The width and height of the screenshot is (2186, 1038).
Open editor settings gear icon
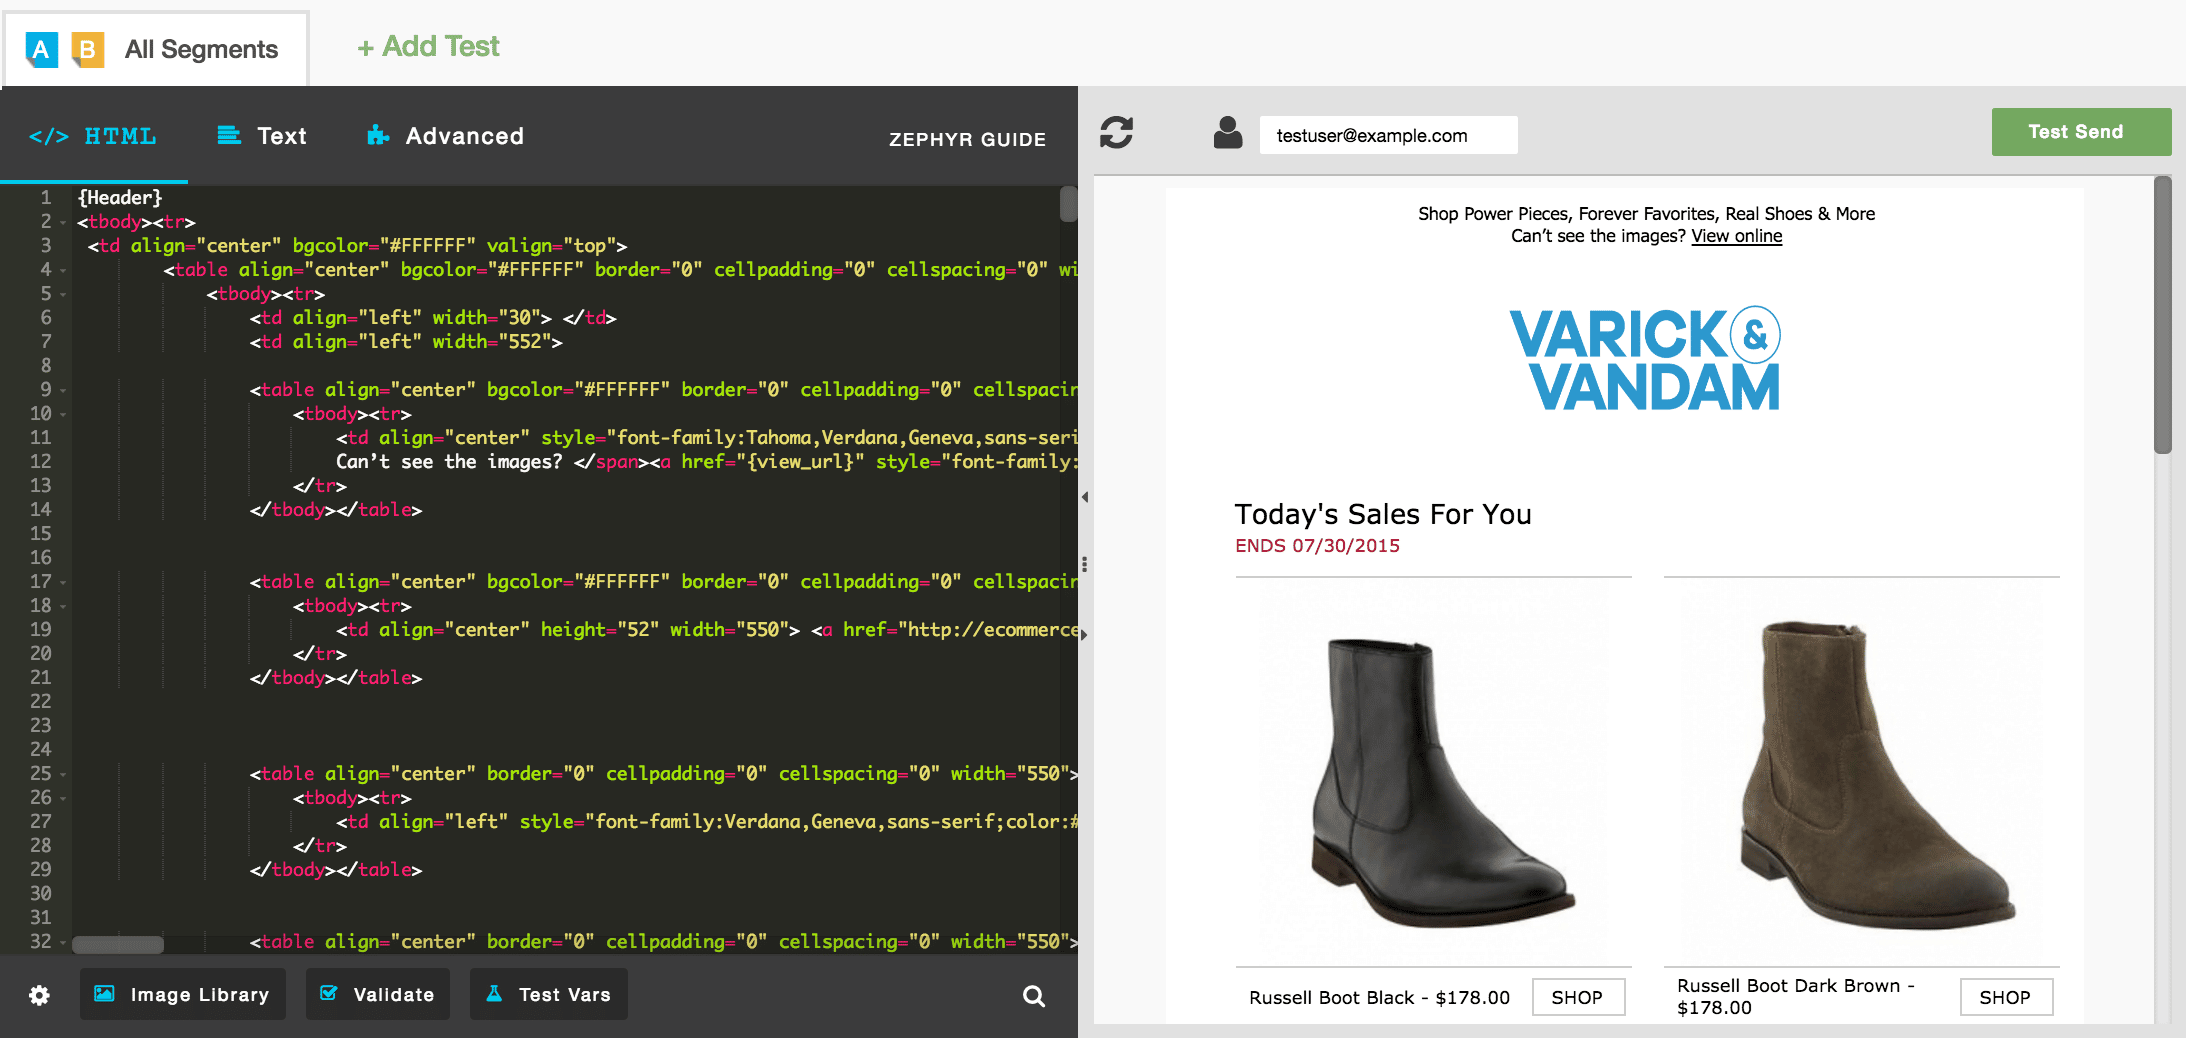coord(39,995)
